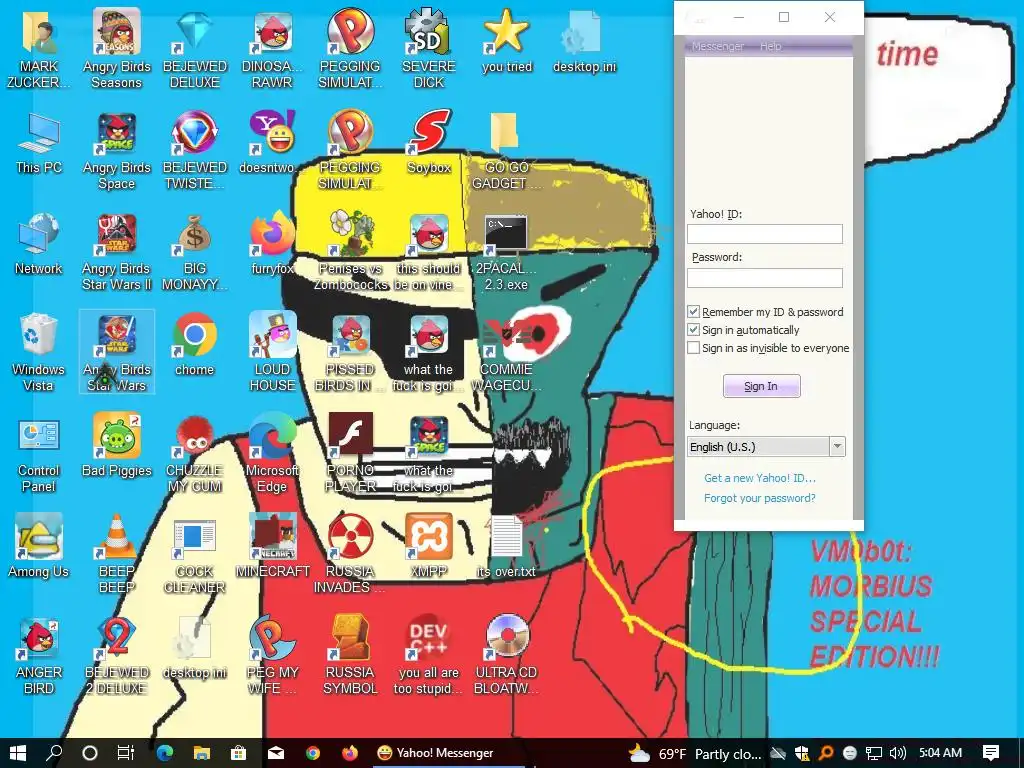Uncheck 'Sign in automatically'

pyautogui.click(x=694, y=330)
